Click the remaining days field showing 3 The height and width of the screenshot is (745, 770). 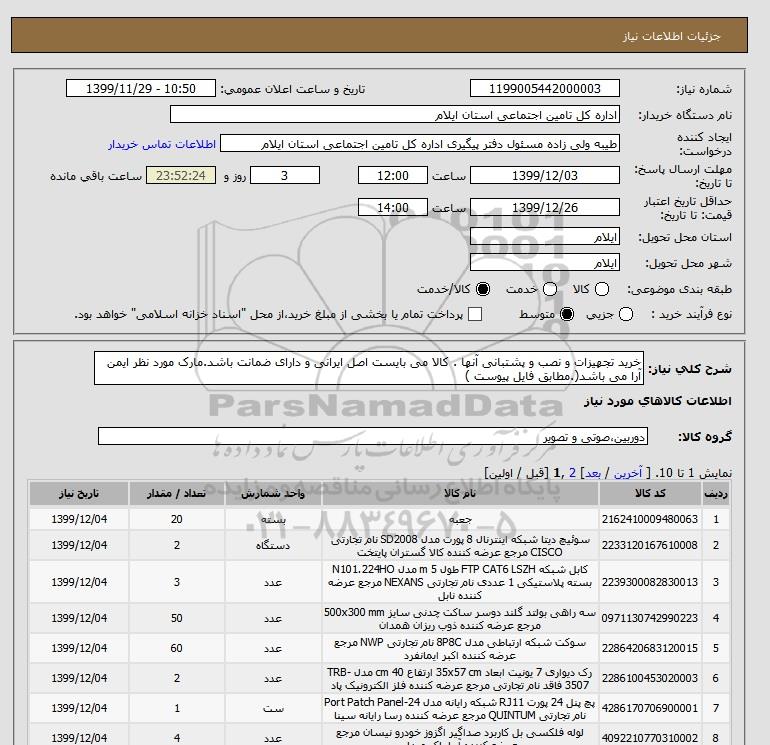click(285, 175)
